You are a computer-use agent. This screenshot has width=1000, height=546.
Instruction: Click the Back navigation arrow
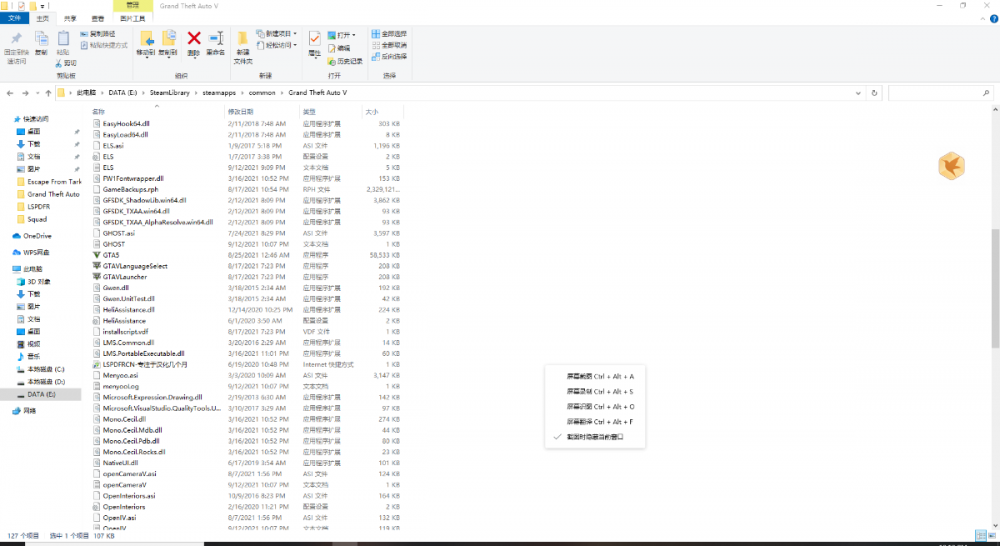(x=10, y=93)
